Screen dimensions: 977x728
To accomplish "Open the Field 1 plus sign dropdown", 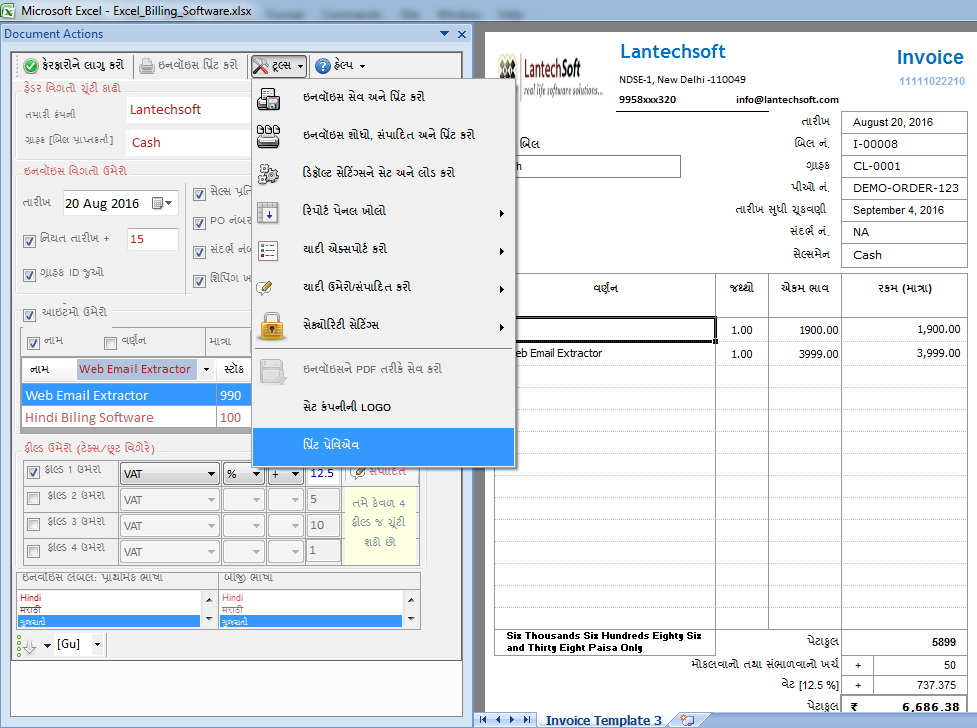I will pyautogui.click(x=285, y=474).
